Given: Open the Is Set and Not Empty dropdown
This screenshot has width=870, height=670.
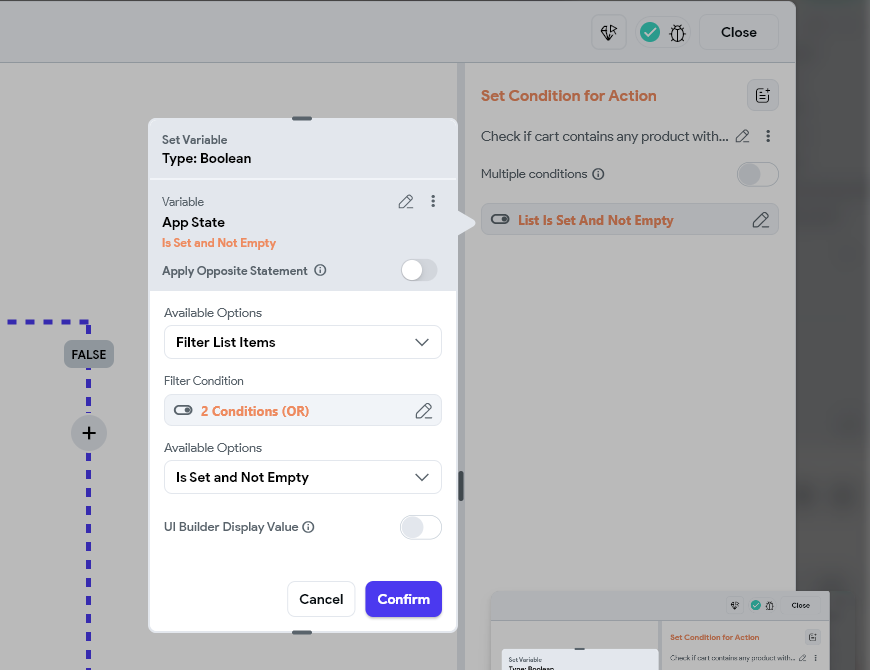Looking at the screenshot, I should [x=302, y=477].
